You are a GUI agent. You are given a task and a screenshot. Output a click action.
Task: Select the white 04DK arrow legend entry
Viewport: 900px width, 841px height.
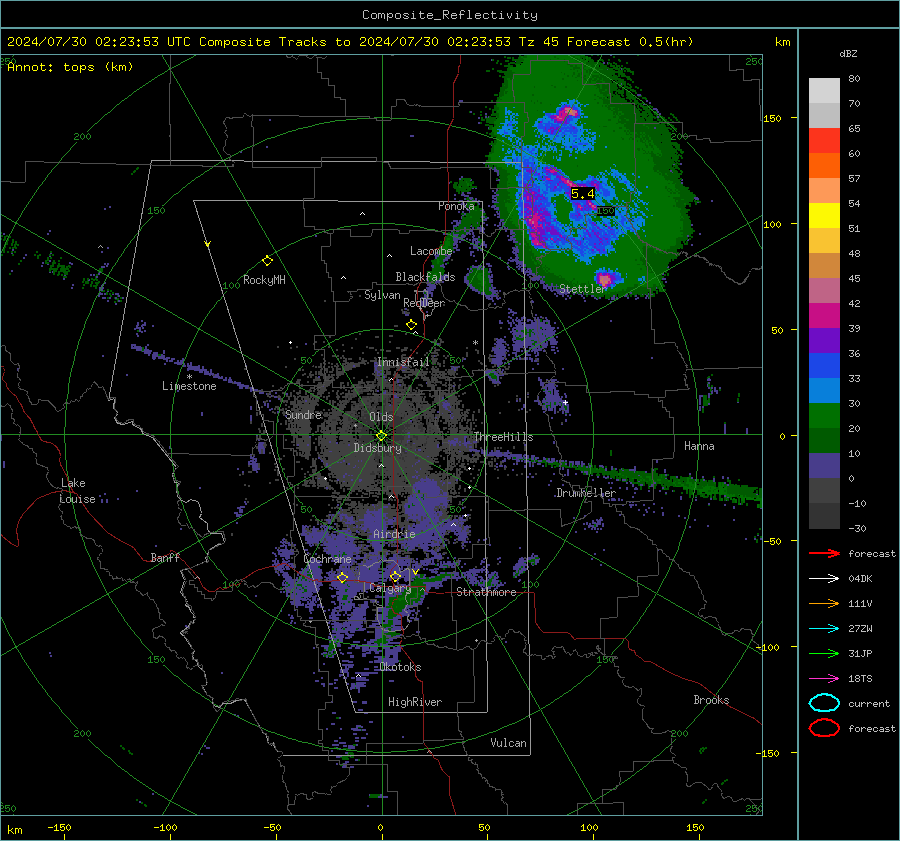point(824,578)
